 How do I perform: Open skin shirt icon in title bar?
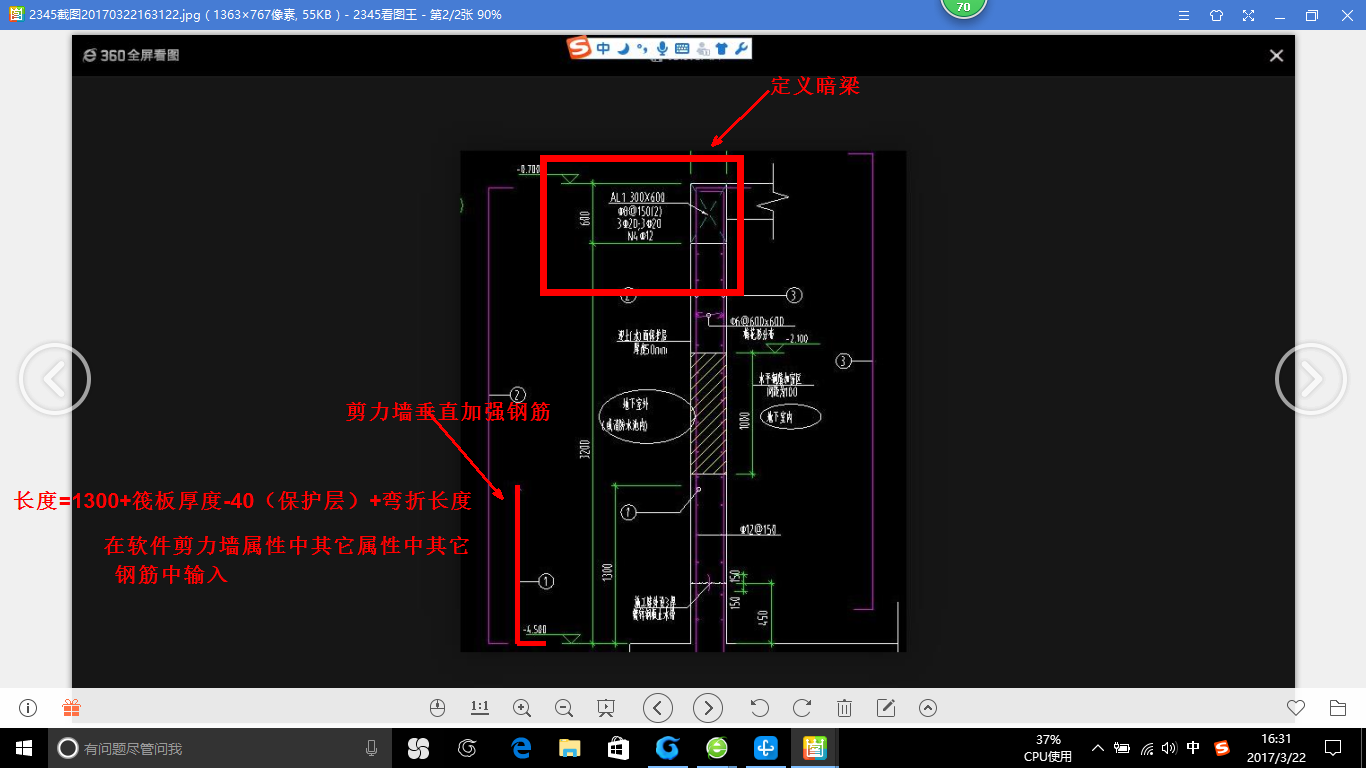pyautogui.click(x=1216, y=15)
